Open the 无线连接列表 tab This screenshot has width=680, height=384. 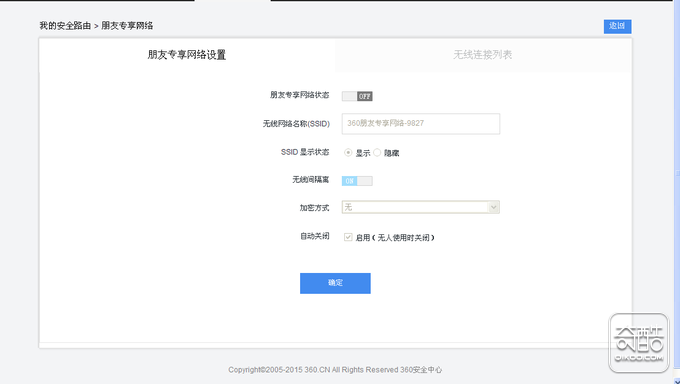click(x=483, y=55)
